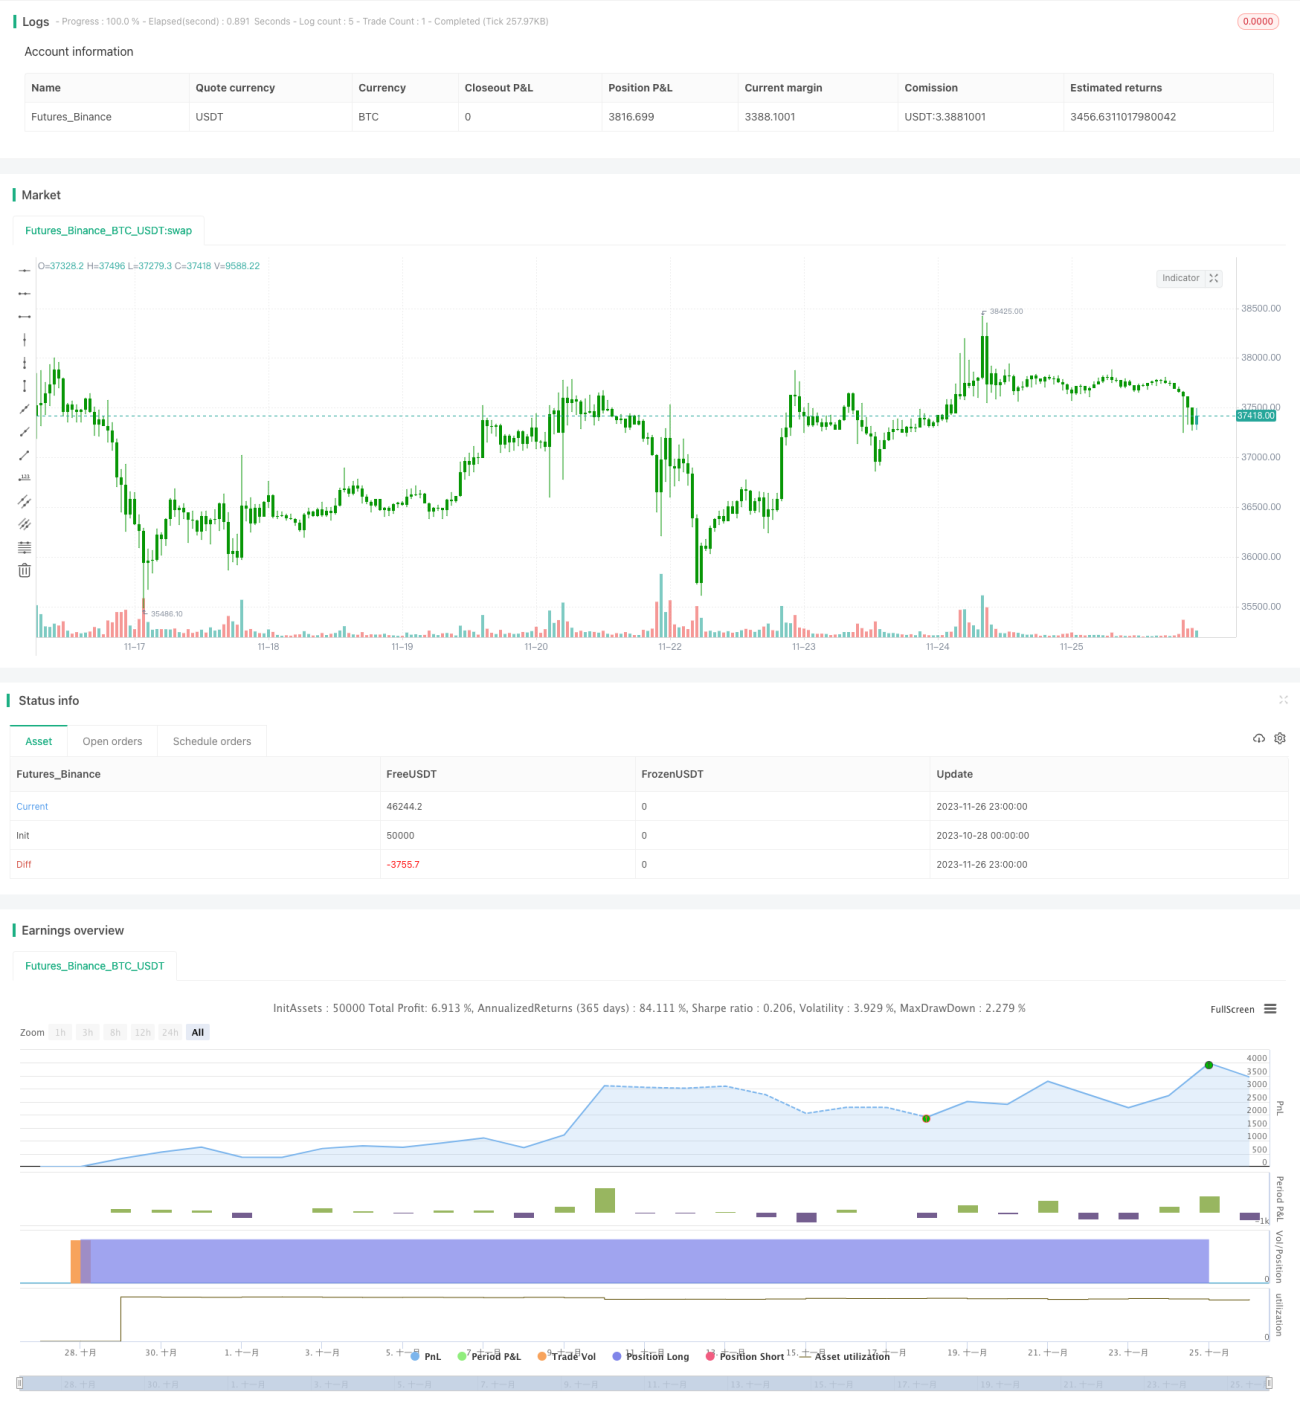Choose the parallel channel drawing tool

pos(24,501)
